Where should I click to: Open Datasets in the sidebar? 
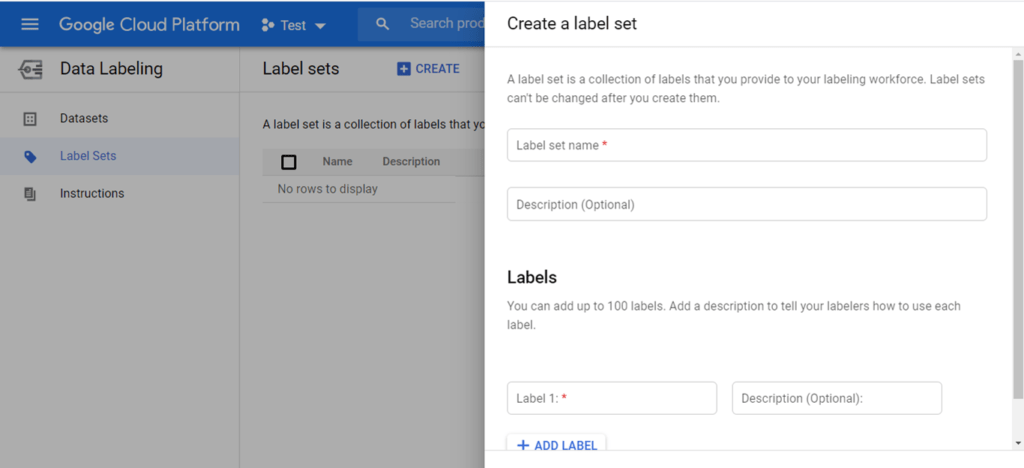[120, 119]
